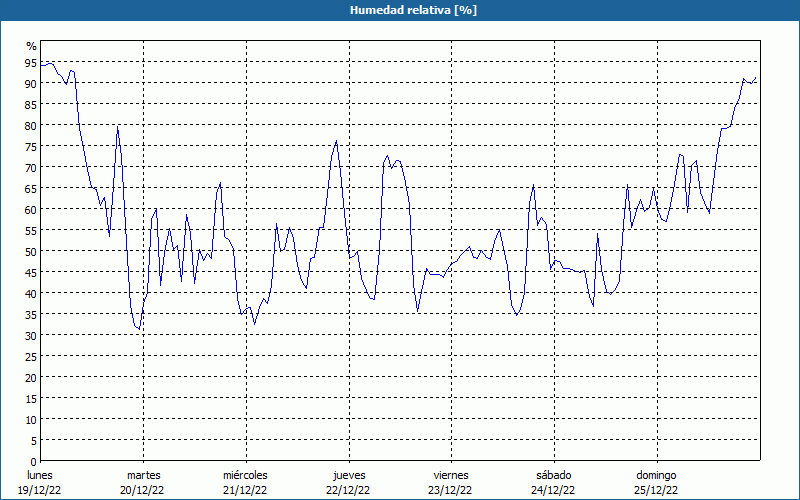Select the 55 value on the Y axis

[31, 231]
